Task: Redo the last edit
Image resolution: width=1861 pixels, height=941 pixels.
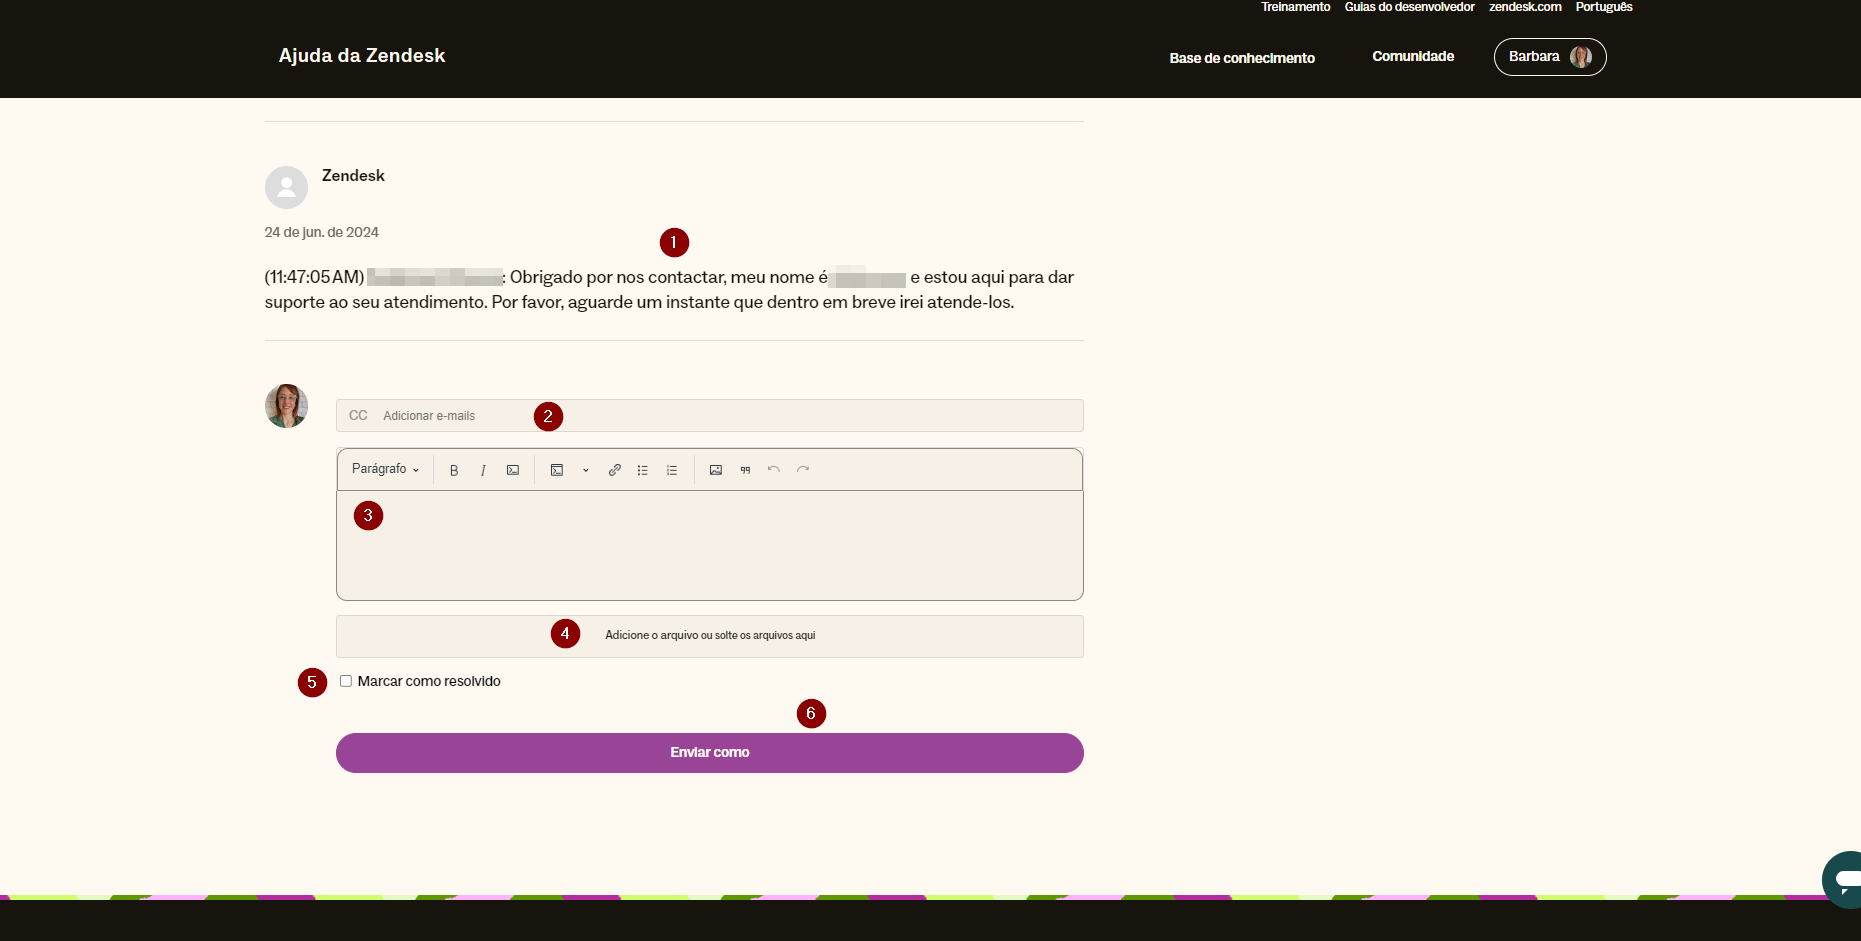Action: coord(803,469)
